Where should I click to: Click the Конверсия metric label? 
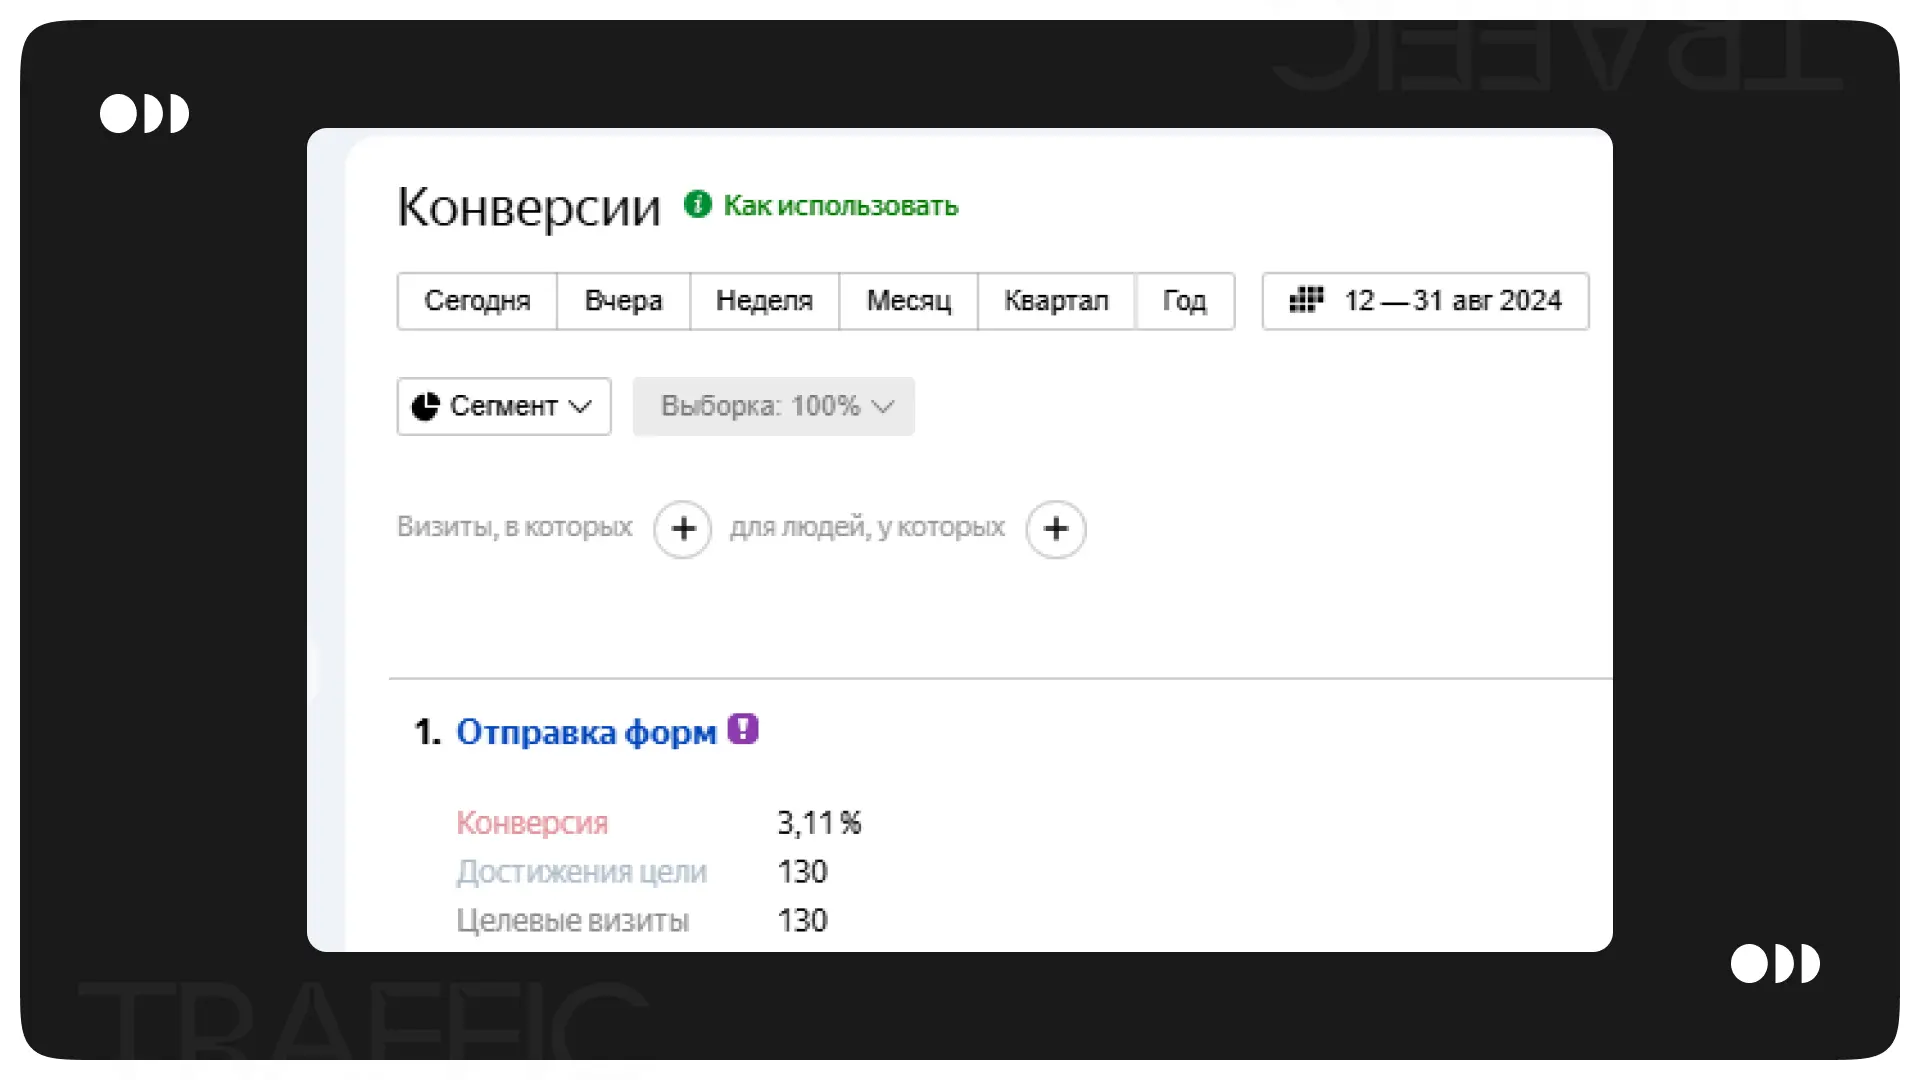[x=532, y=823]
